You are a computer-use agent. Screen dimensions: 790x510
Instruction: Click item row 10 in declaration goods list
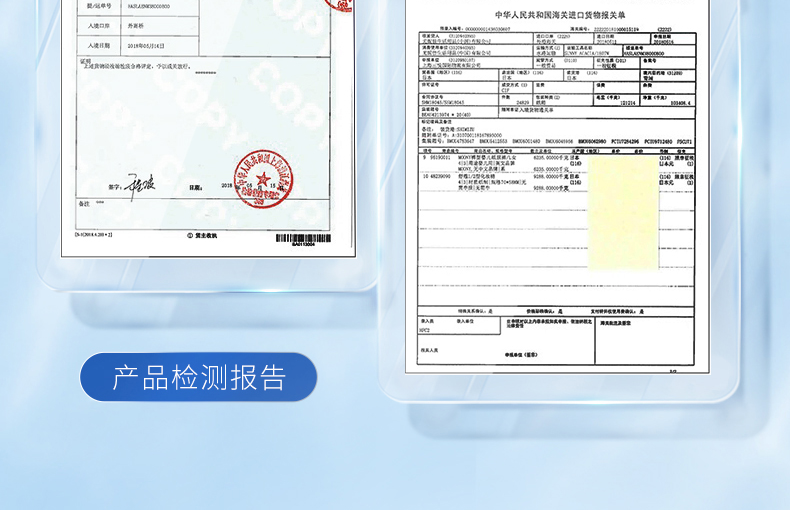click(500, 183)
